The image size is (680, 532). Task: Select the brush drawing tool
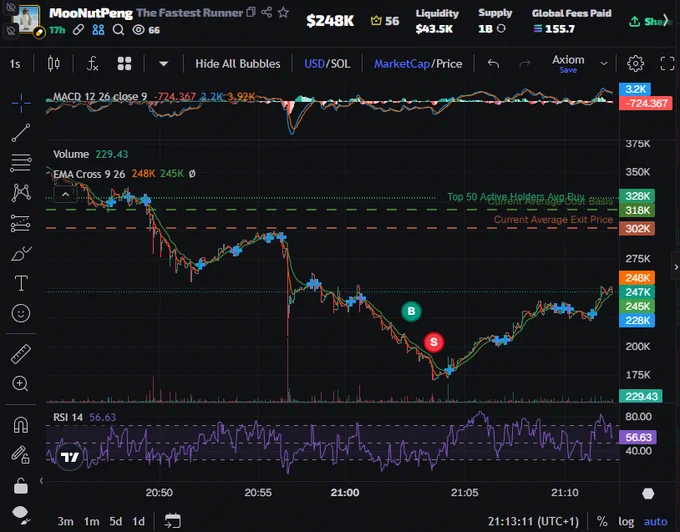(x=21, y=254)
